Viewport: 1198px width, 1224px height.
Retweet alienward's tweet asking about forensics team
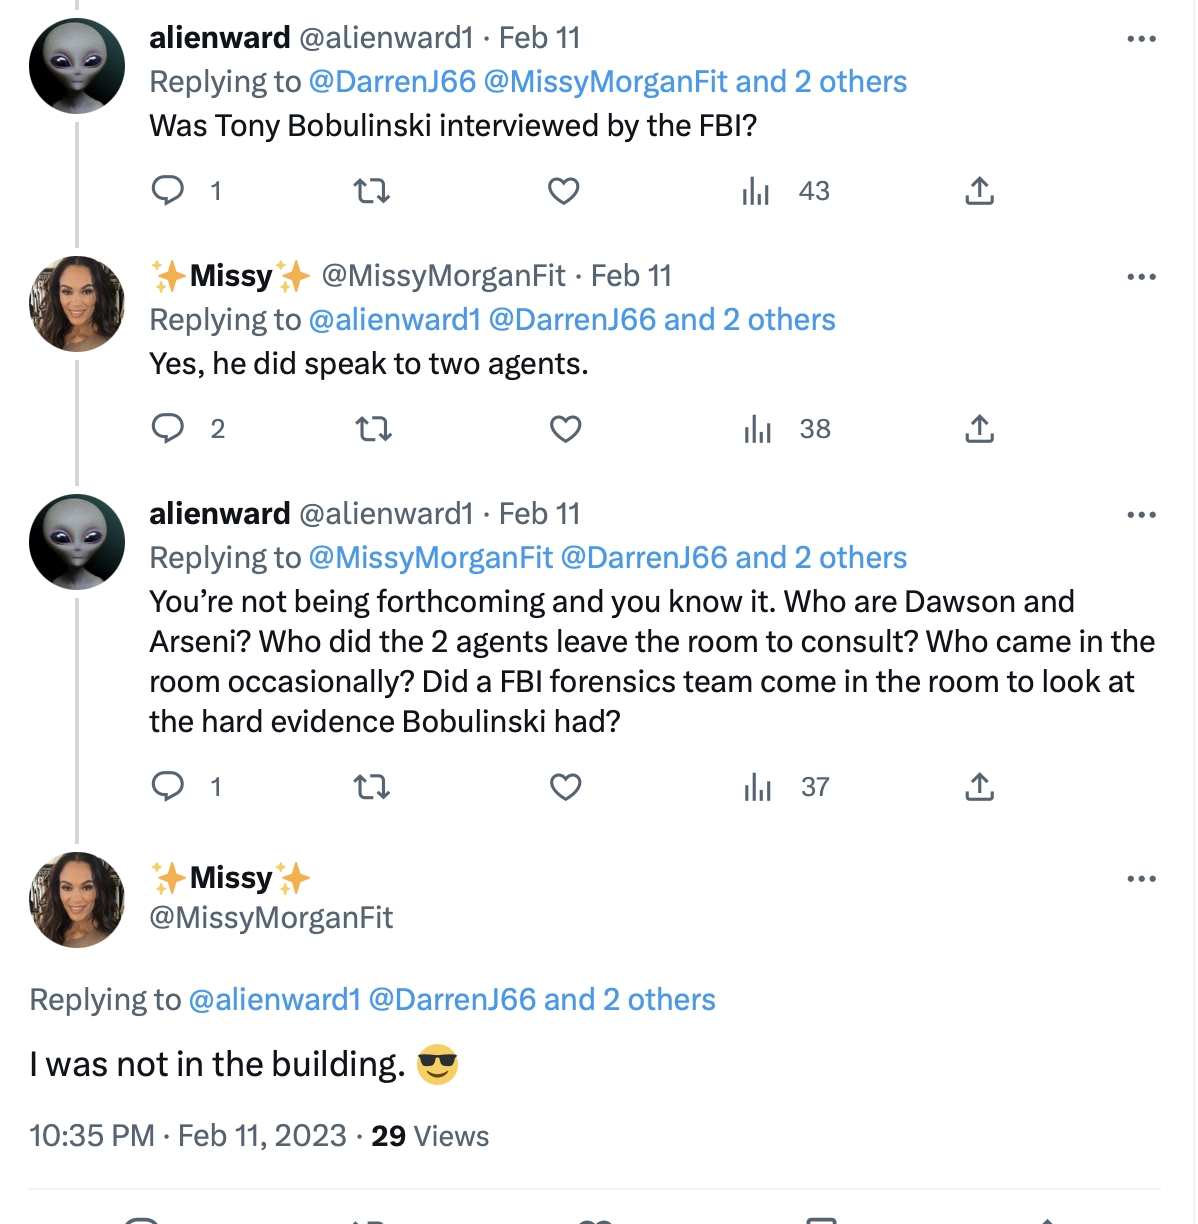[x=372, y=787]
